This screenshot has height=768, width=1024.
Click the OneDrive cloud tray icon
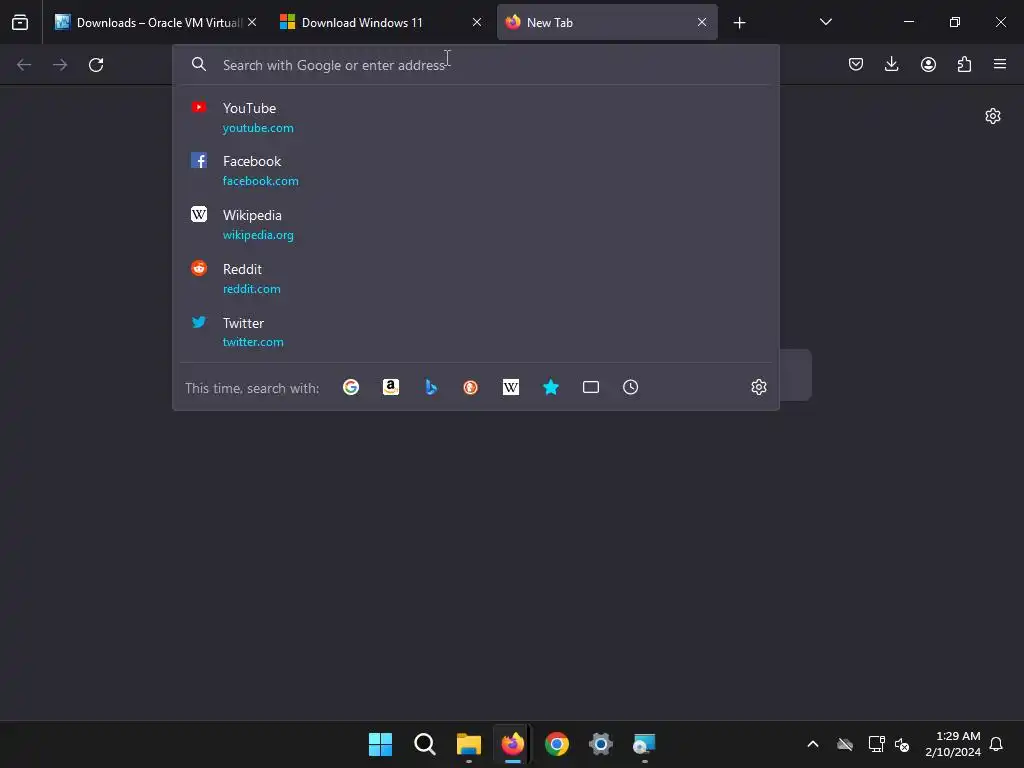click(845, 744)
